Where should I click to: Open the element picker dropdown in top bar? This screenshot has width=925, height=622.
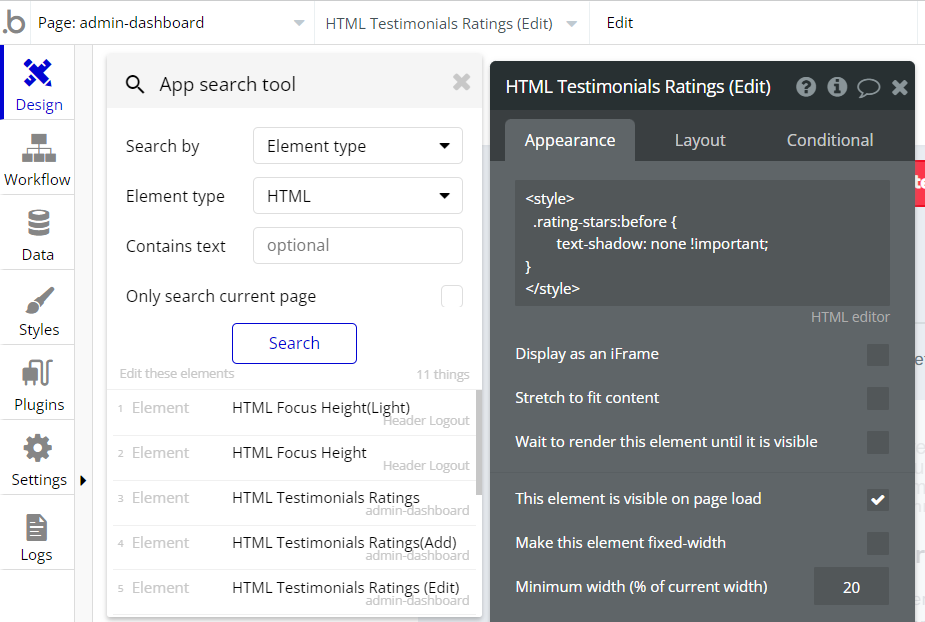pyautogui.click(x=451, y=24)
